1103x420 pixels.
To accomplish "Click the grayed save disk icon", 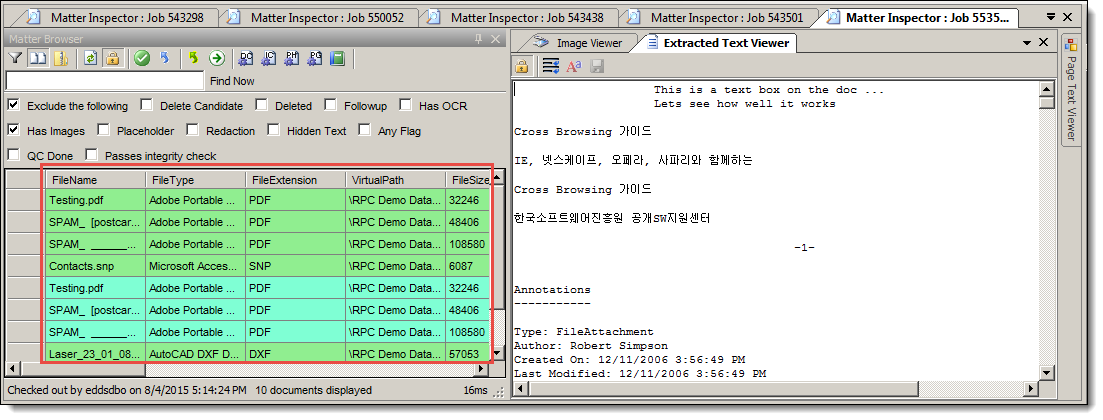I will pyautogui.click(x=597, y=67).
